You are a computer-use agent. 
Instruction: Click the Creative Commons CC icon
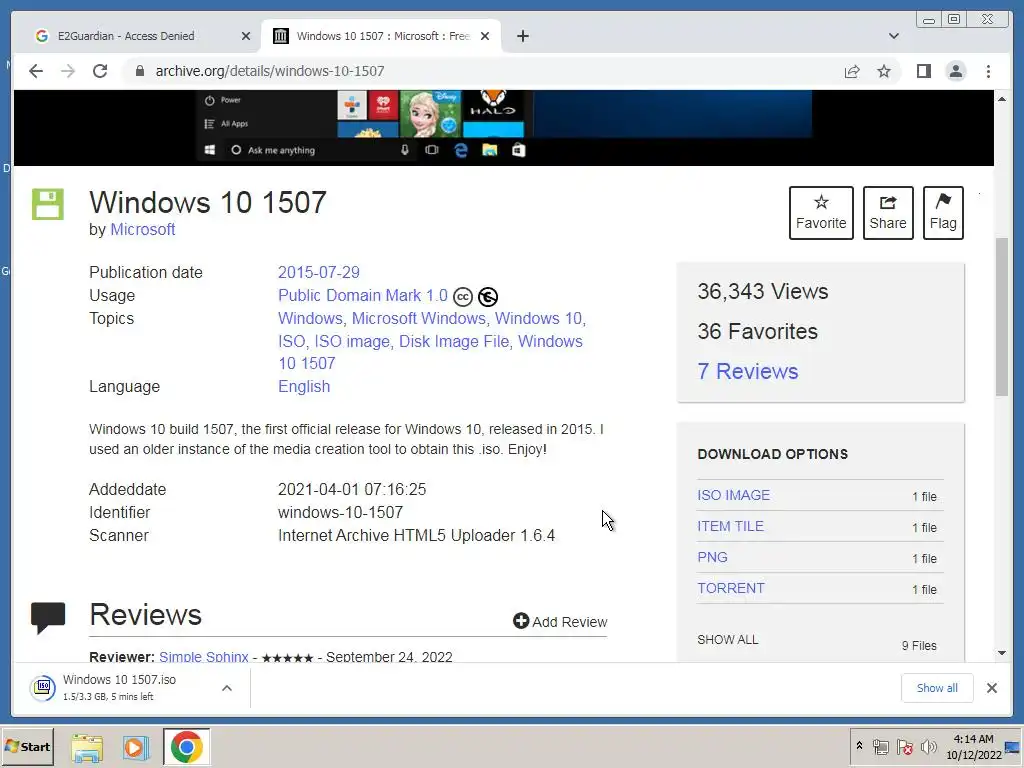click(x=462, y=297)
